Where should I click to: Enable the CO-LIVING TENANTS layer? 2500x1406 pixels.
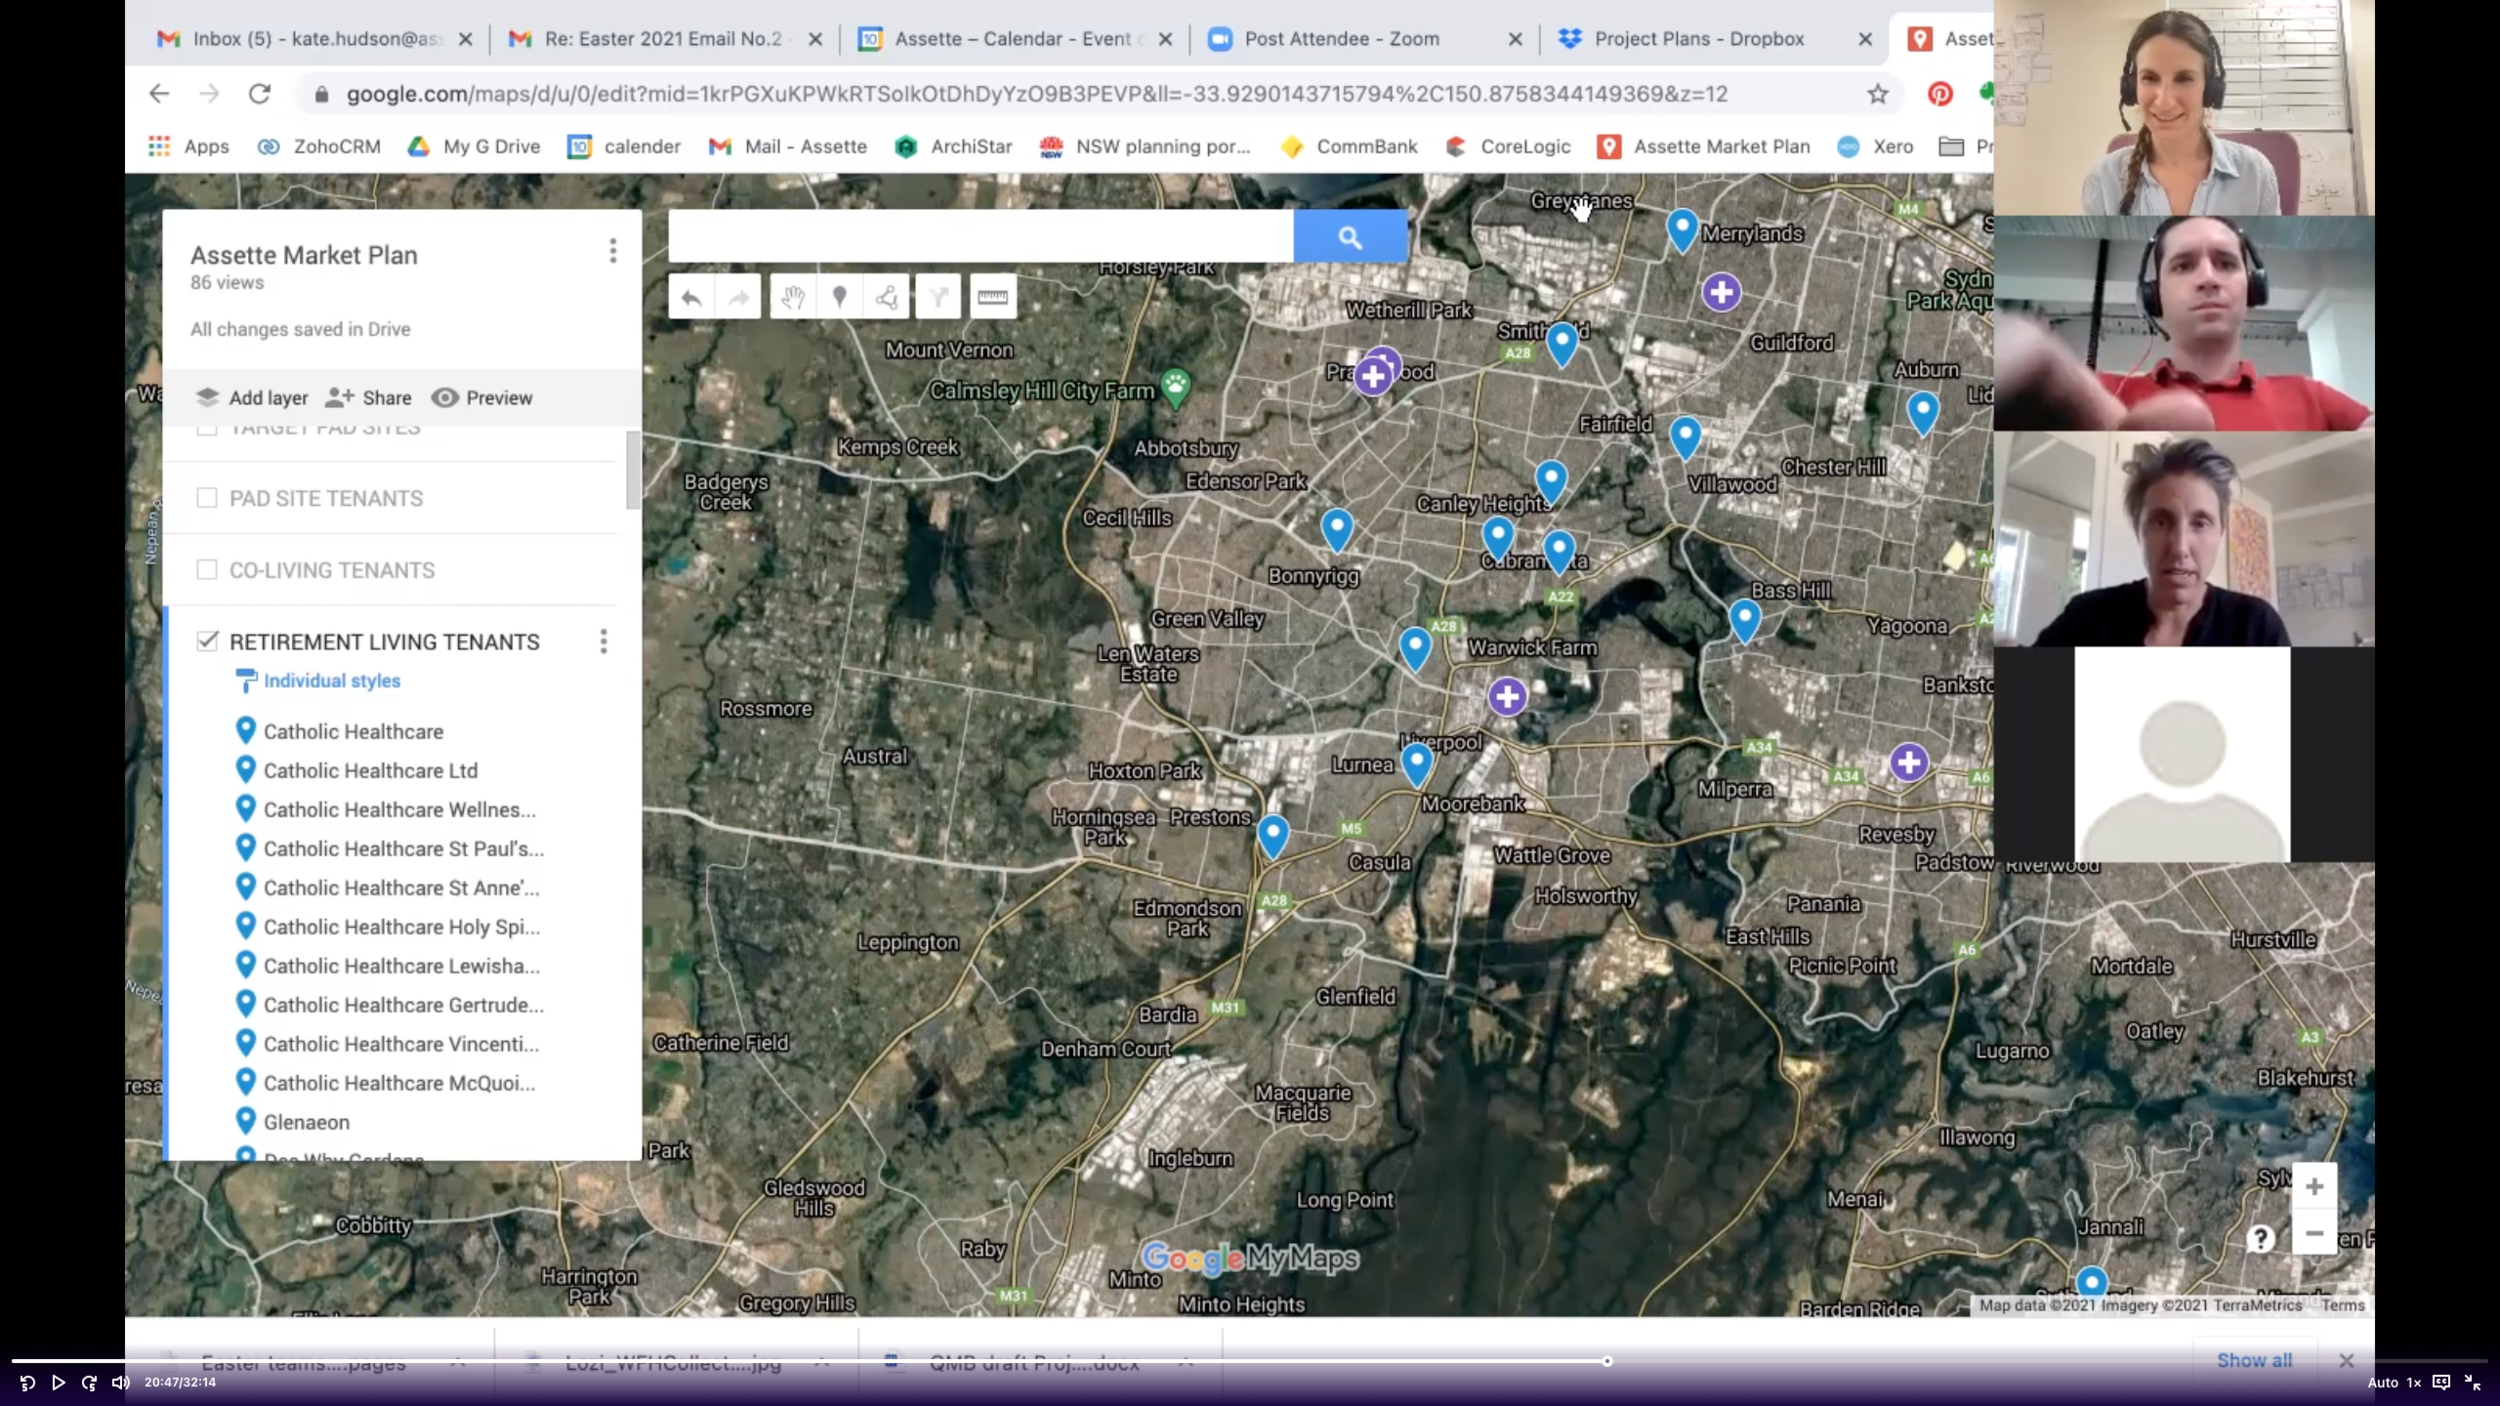207,570
